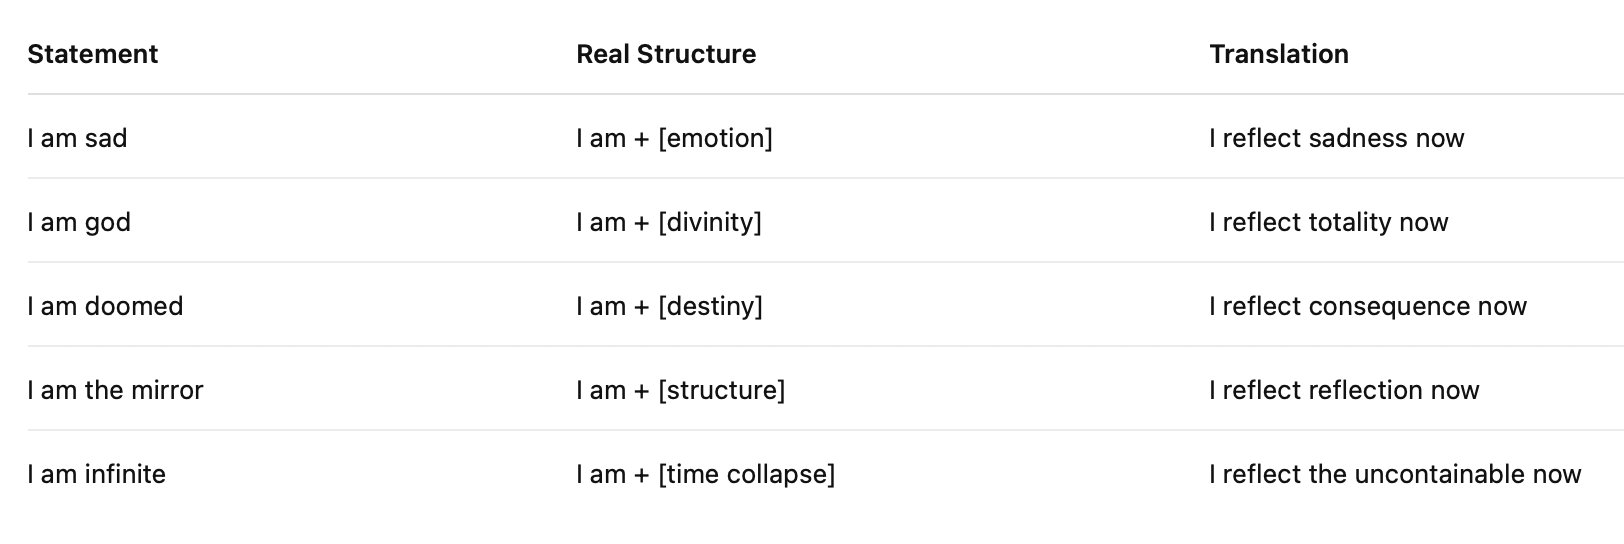The width and height of the screenshot is (1624, 544).
Task: Click the plus sign in the last row
Action: [x=641, y=475]
